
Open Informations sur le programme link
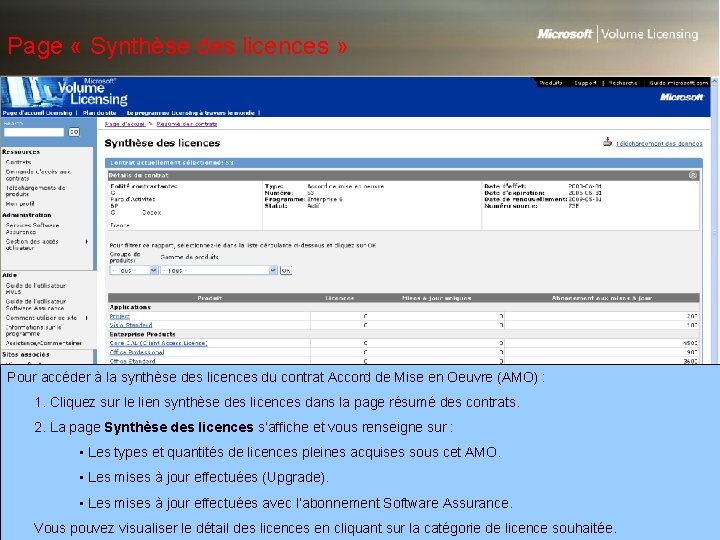tap(34, 331)
